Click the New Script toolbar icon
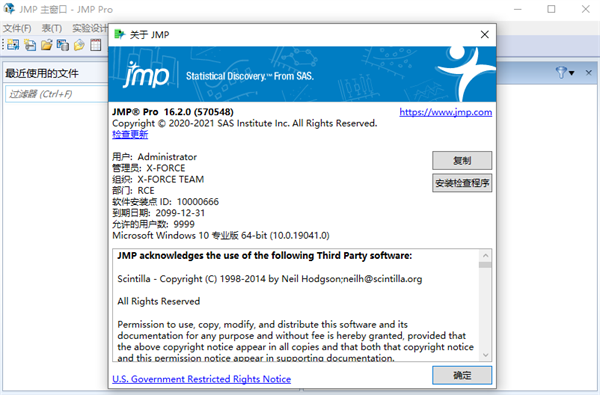600x395 pixels. 30,45
